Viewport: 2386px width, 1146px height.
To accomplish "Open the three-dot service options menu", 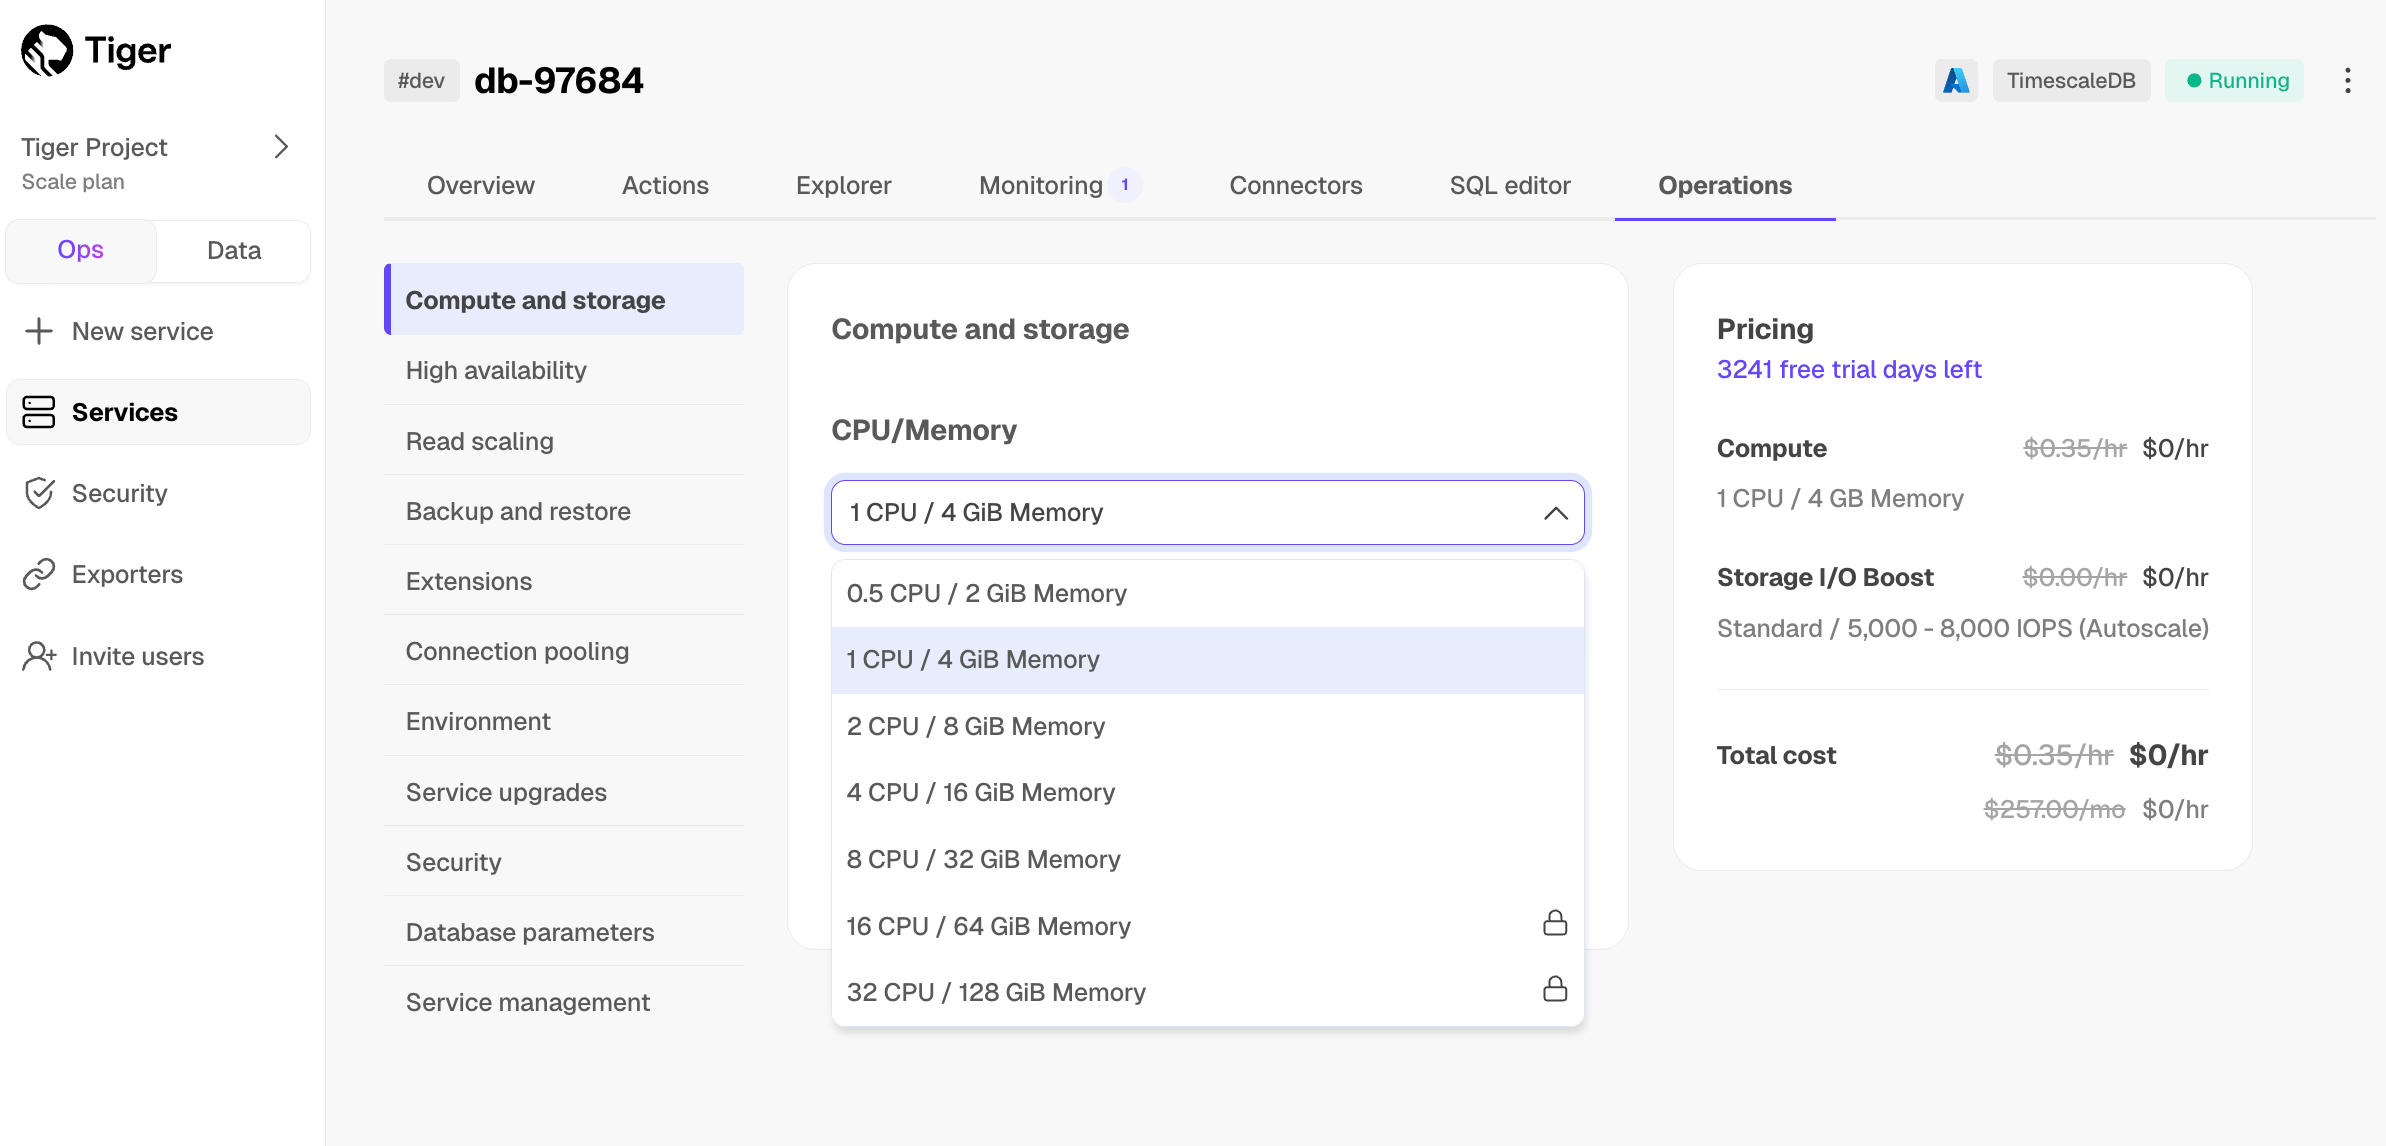I will (2347, 81).
